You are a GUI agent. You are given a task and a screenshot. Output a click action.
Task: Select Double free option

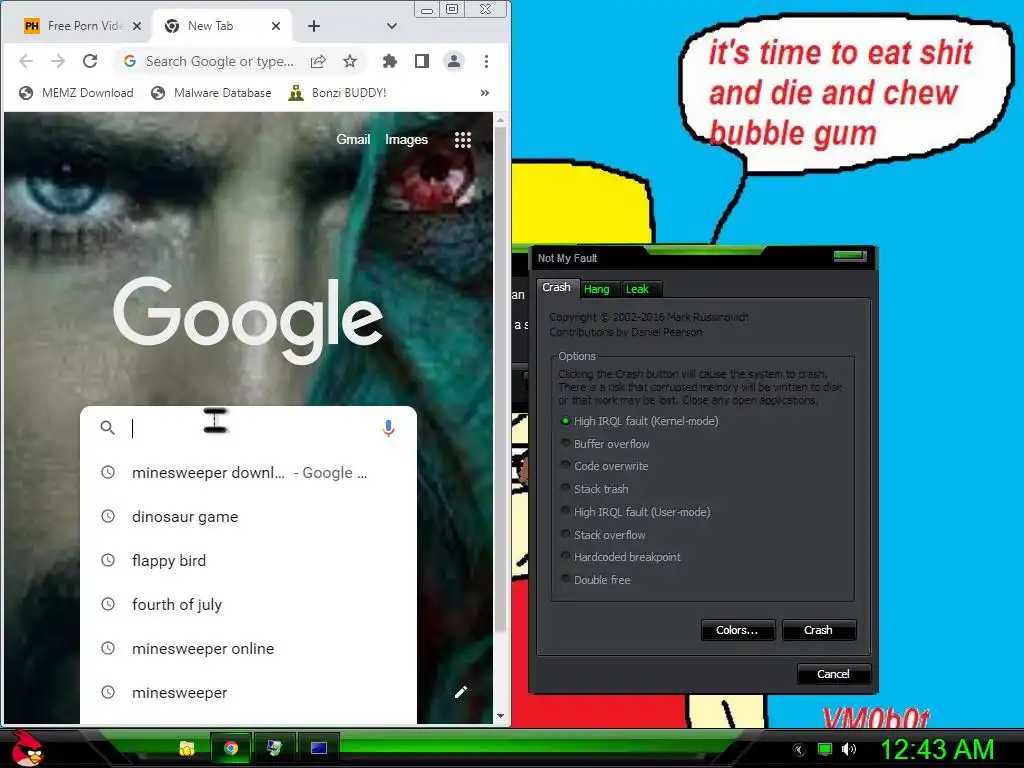point(596,580)
